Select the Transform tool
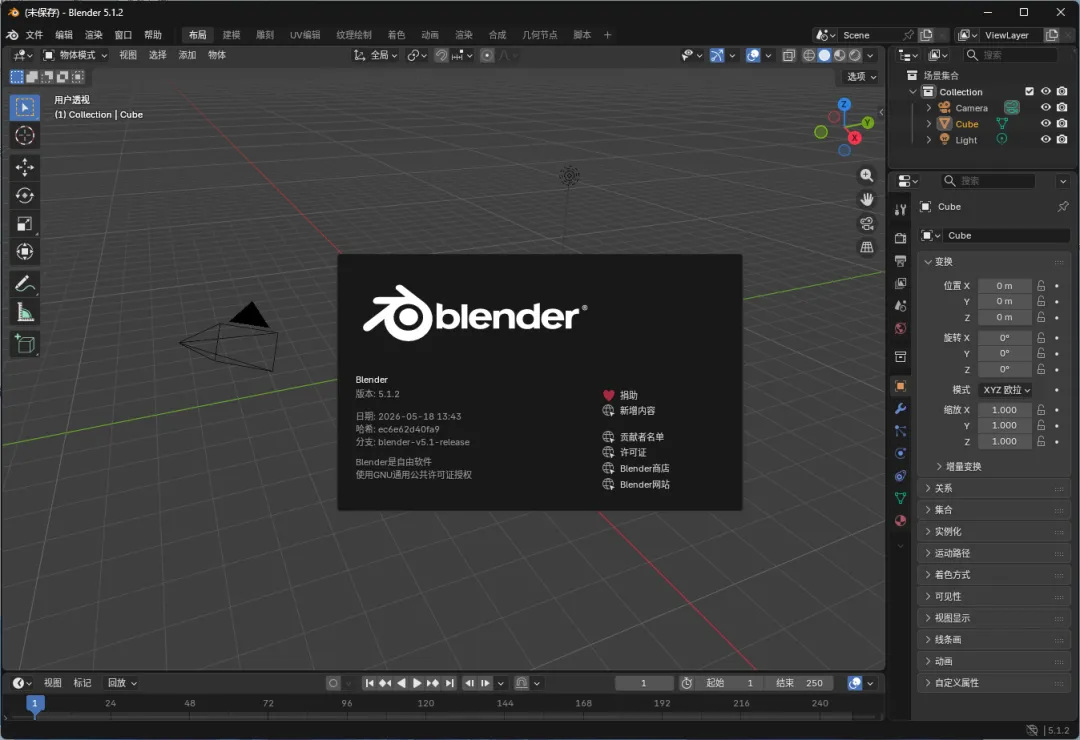 click(25, 252)
